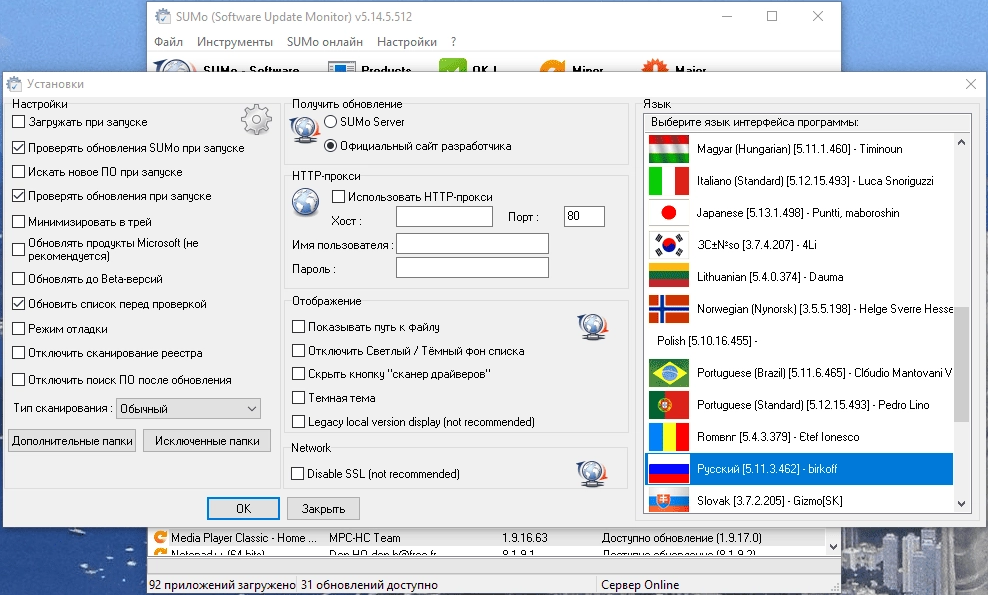The width and height of the screenshot is (988, 595).
Task: Select Официальный сайт разработчика radio button
Action: pyautogui.click(x=330, y=146)
